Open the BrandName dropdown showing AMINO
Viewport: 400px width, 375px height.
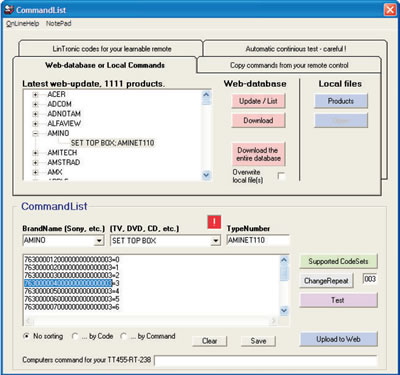point(99,240)
